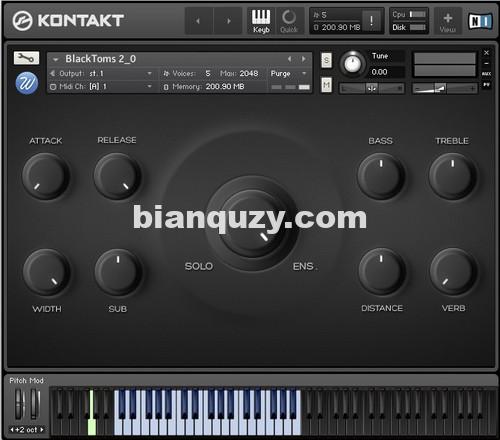Toggle the PV button on instrument header

point(486,85)
